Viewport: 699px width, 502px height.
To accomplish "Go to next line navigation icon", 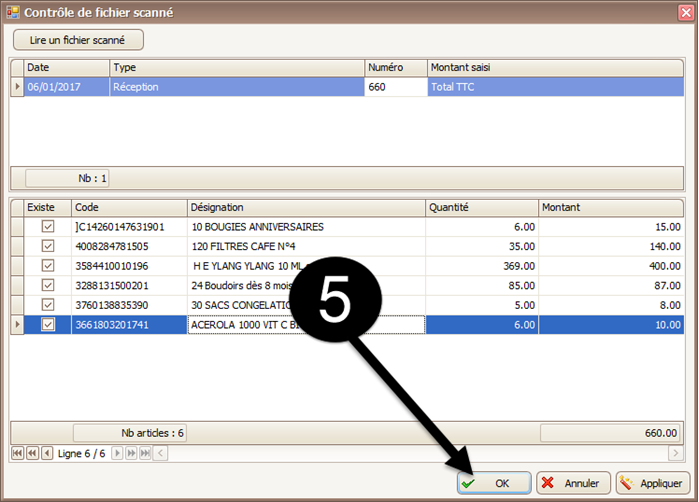I will click(x=117, y=453).
